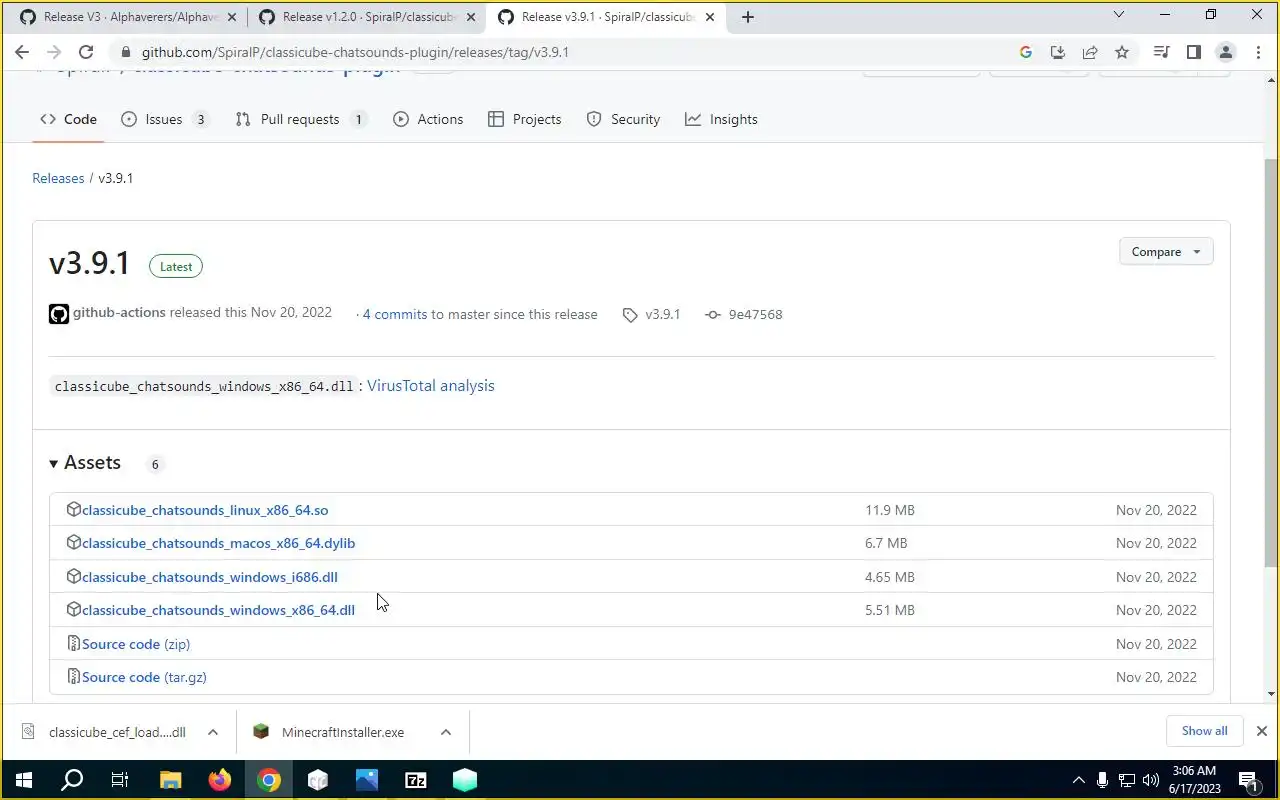1280x800 pixels.
Task: Reload the current GitHub page
Action: pyautogui.click(x=86, y=52)
